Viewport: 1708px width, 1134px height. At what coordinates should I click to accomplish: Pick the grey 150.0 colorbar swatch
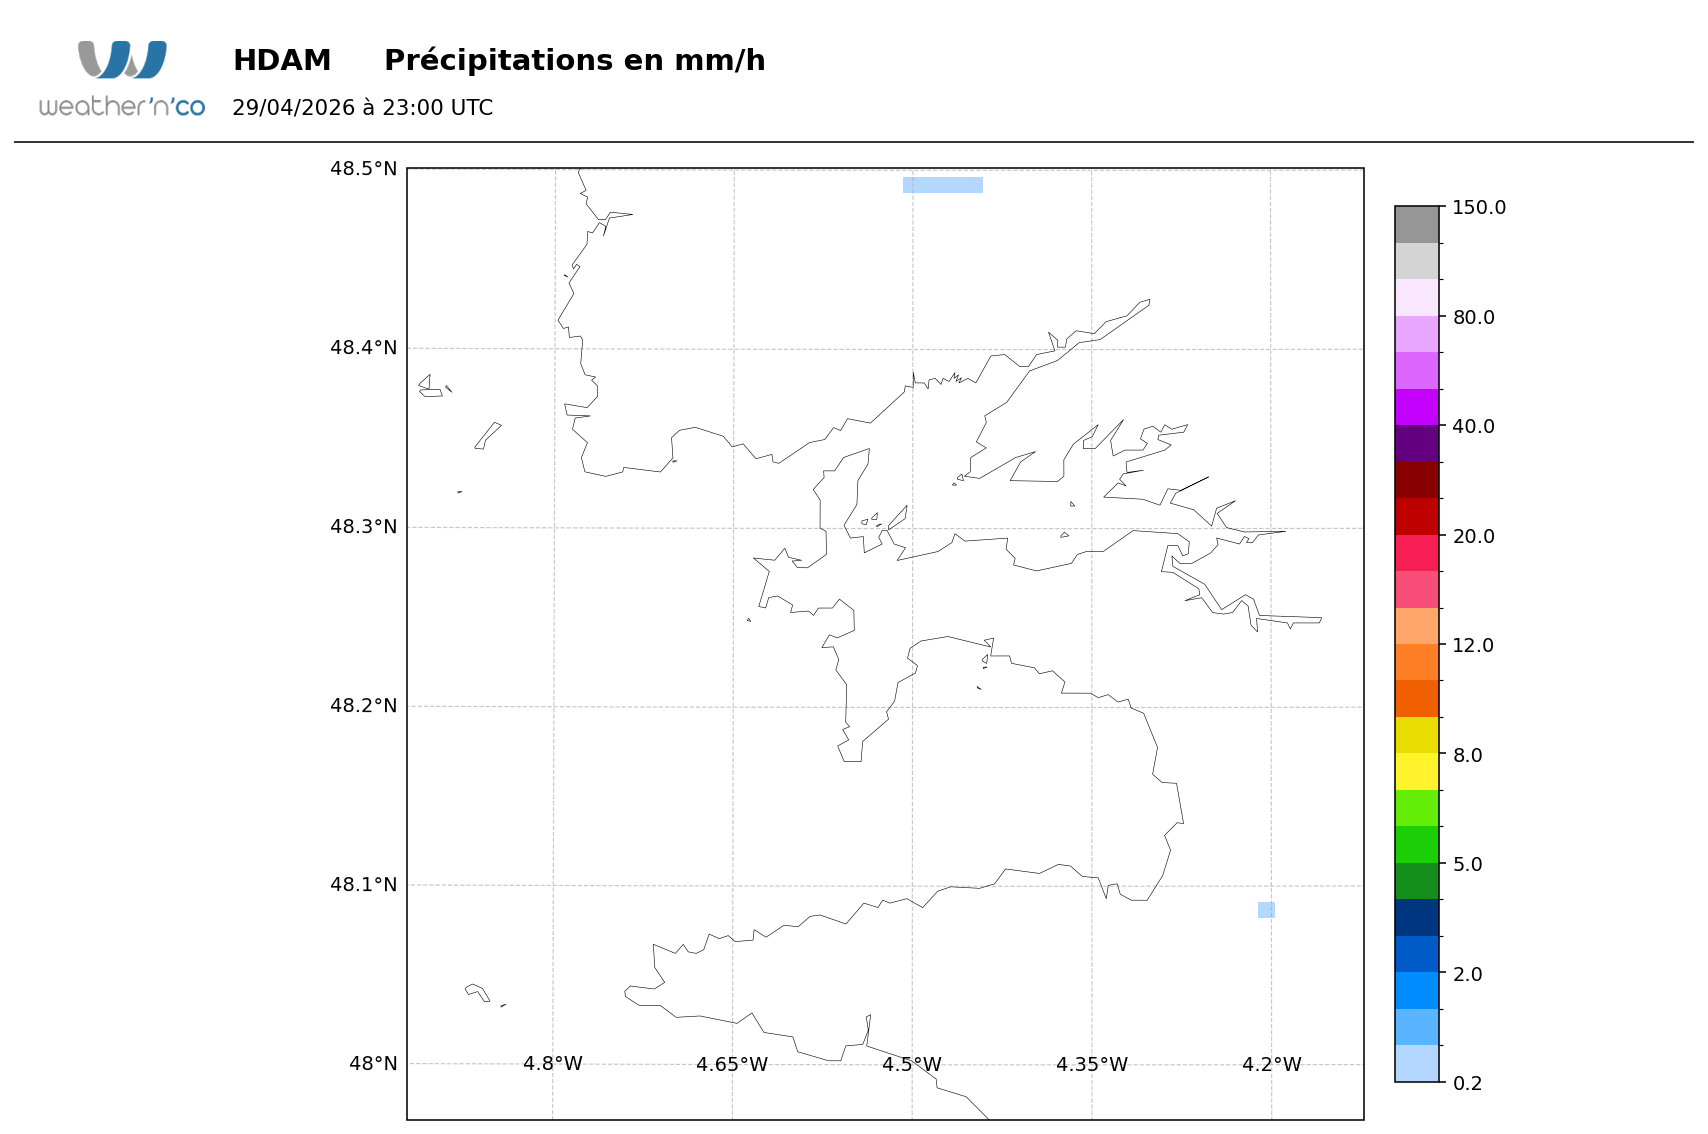pyautogui.click(x=1417, y=225)
